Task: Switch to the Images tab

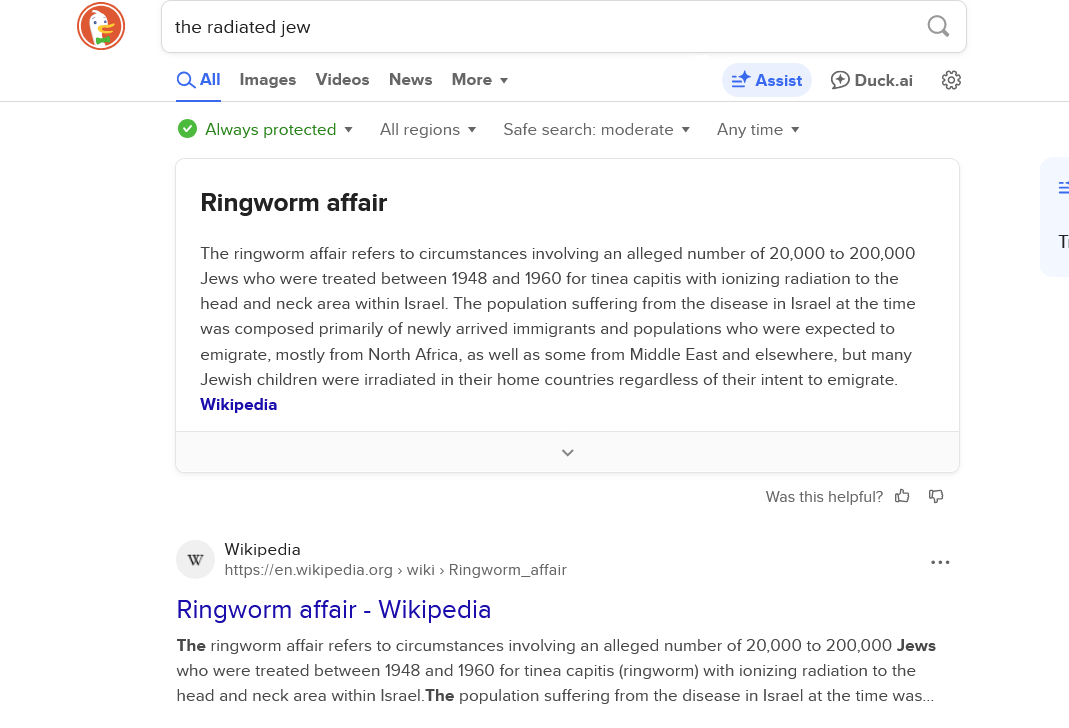Action: (x=268, y=80)
